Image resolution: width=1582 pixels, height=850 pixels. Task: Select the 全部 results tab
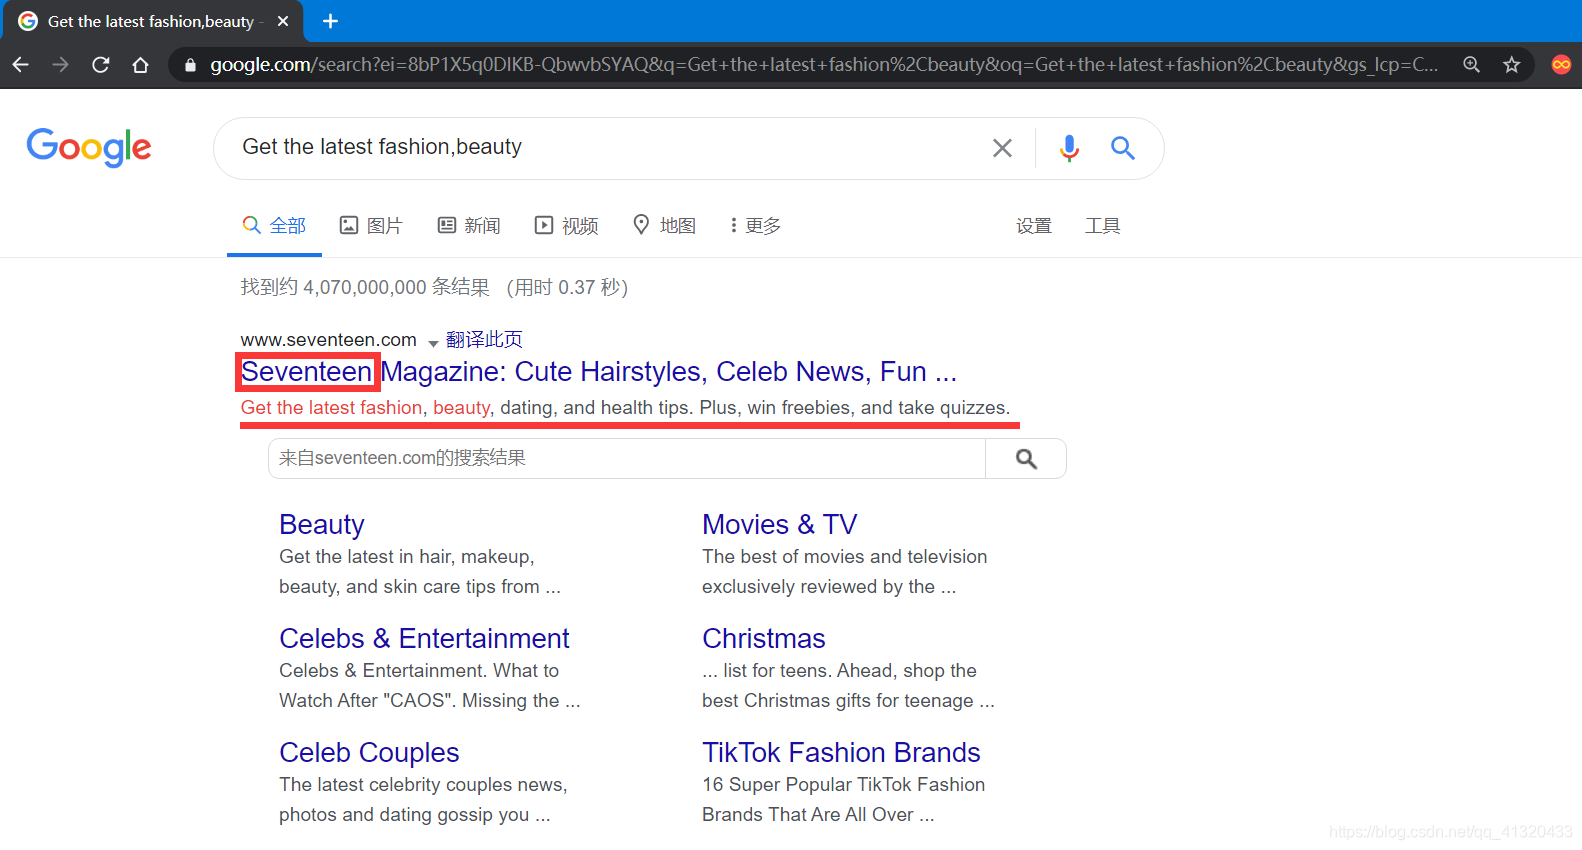pyautogui.click(x=274, y=226)
